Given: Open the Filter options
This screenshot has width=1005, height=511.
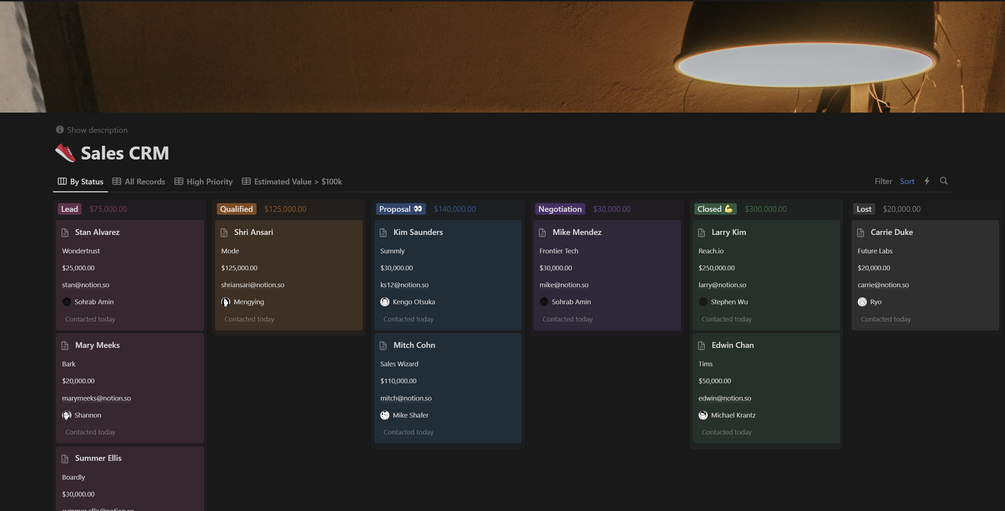Looking at the screenshot, I should (883, 181).
